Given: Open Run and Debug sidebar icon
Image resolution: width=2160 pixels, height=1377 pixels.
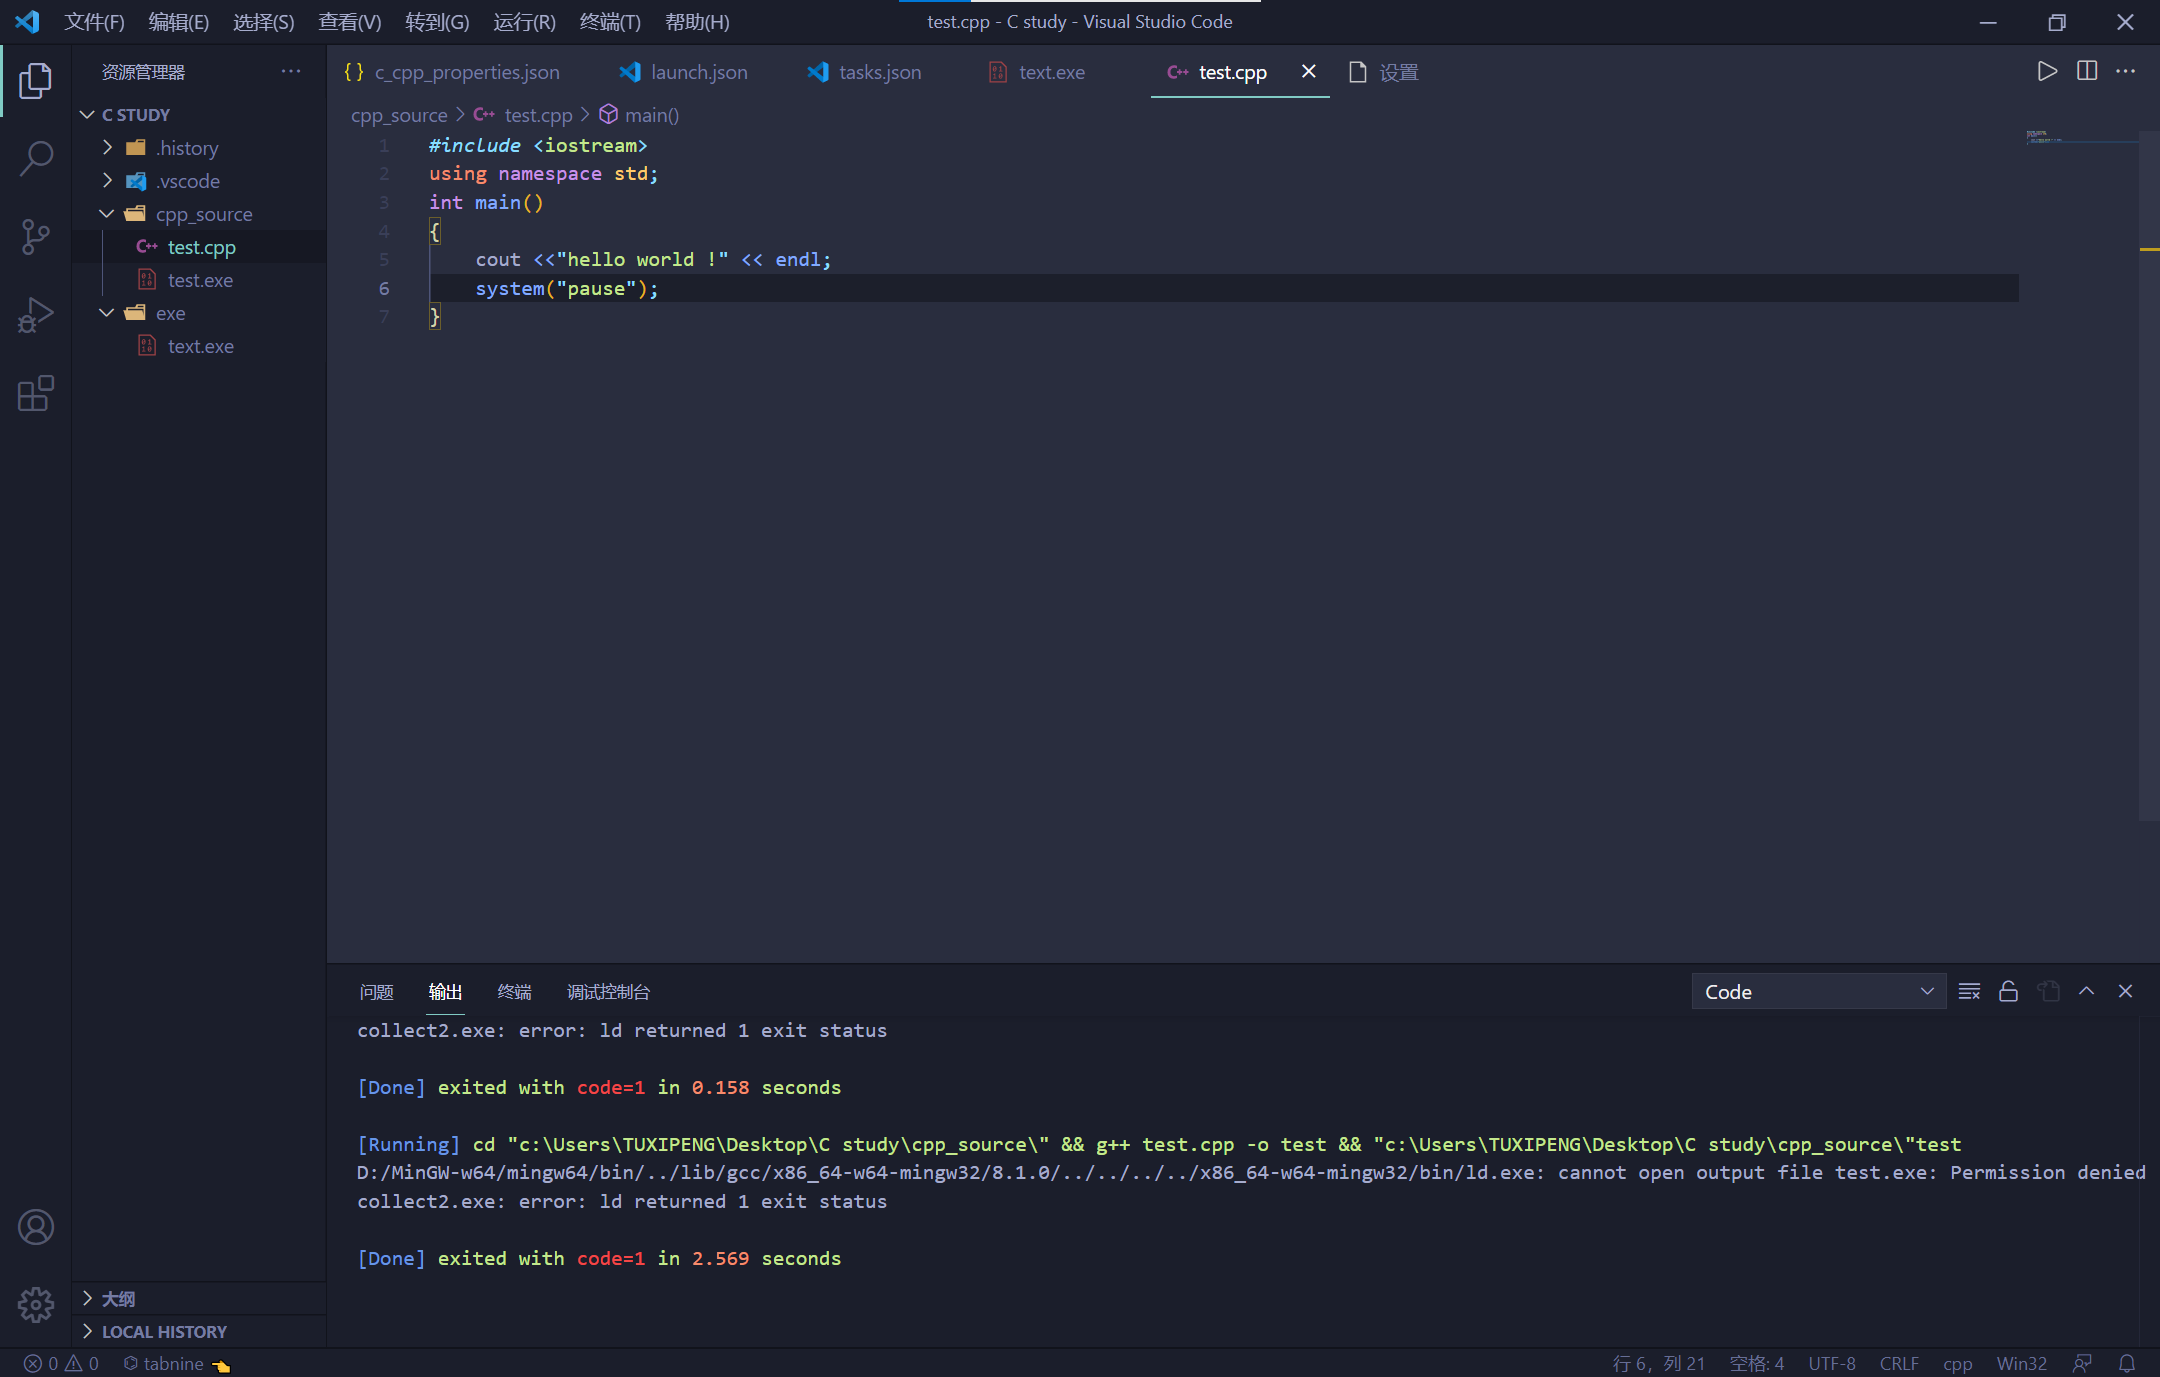Looking at the screenshot, I should tap(36, 314).
